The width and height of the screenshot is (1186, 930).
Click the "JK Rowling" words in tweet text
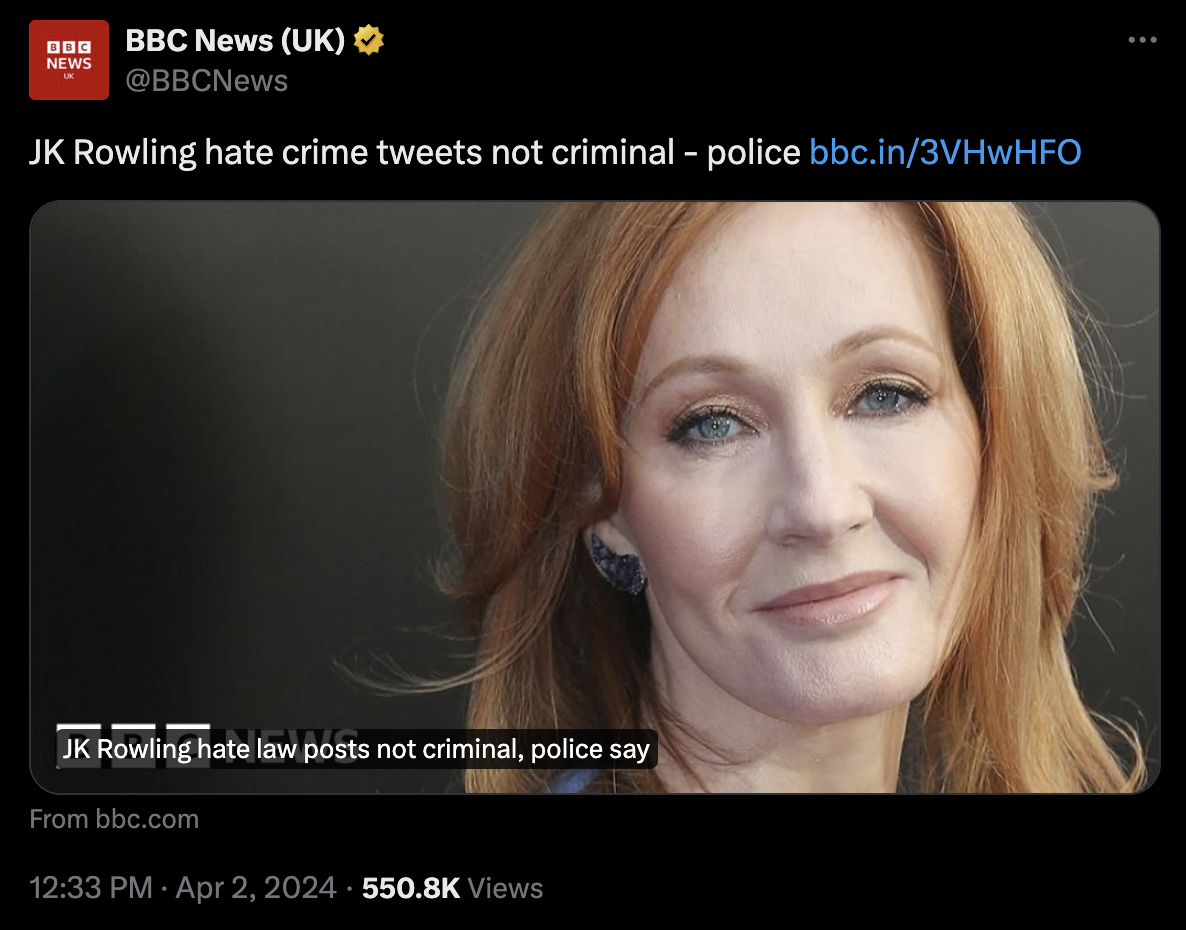pos(112,152)
